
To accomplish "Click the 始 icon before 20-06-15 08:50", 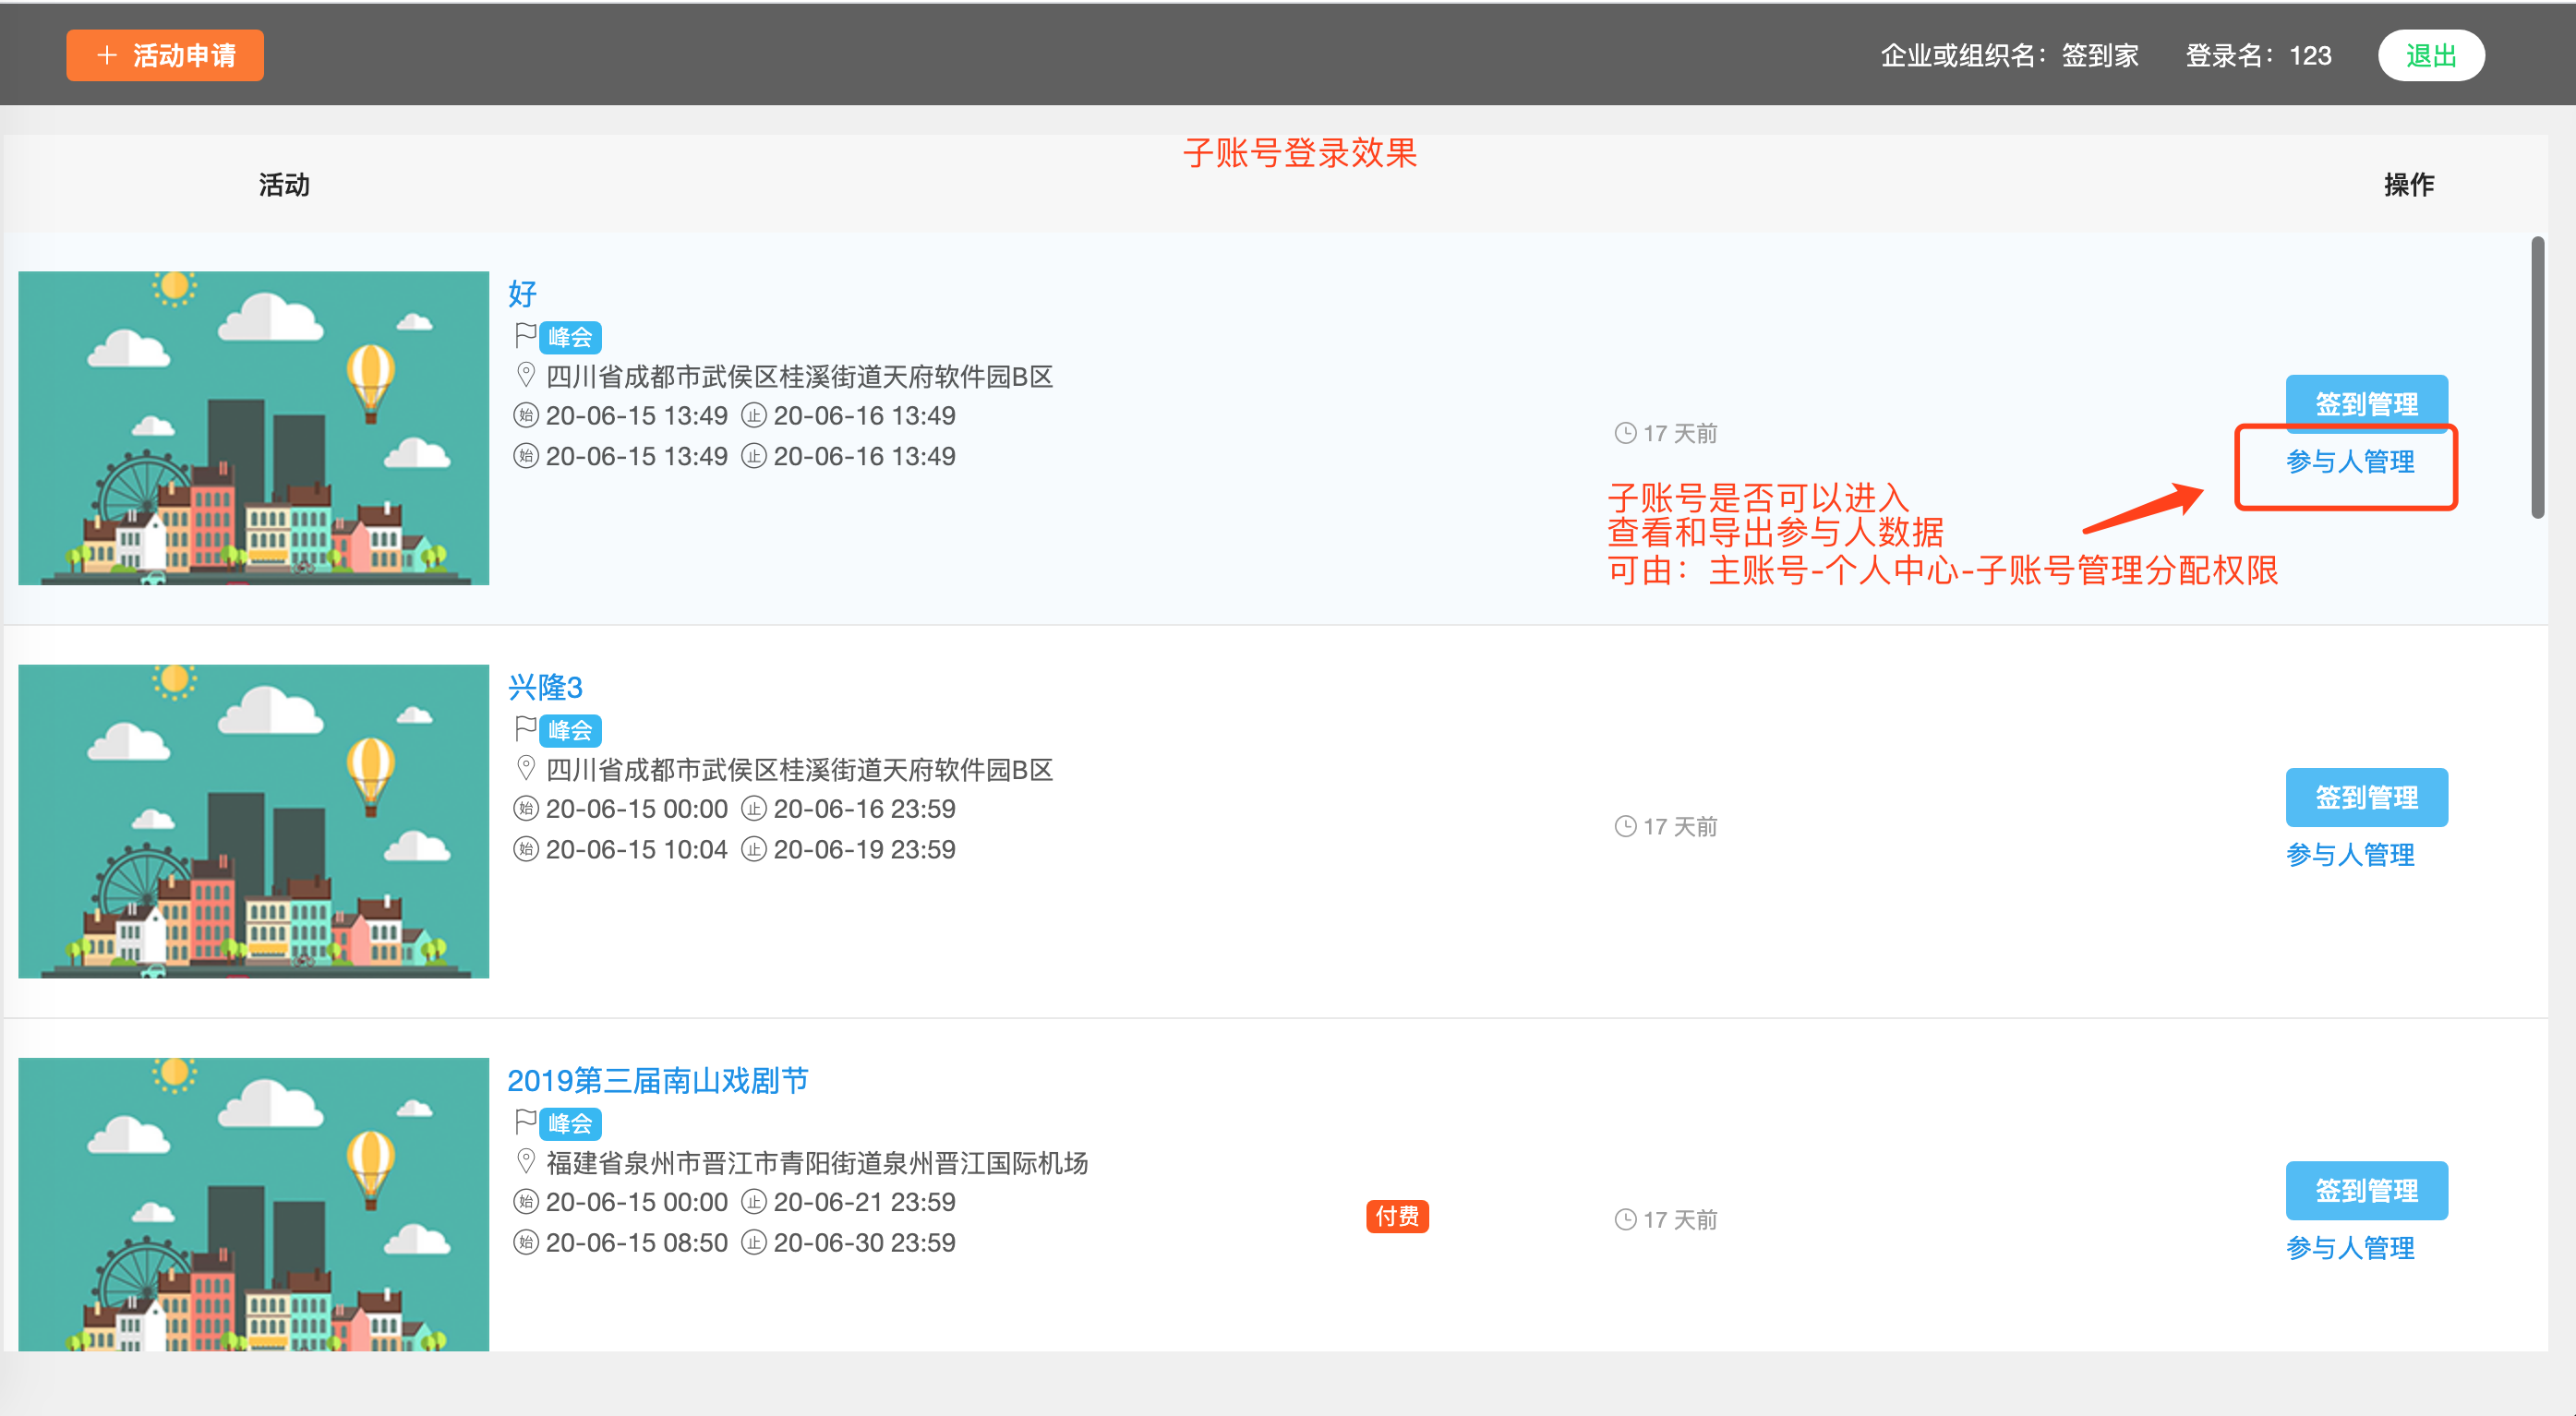I will [x=526, y=1242].
